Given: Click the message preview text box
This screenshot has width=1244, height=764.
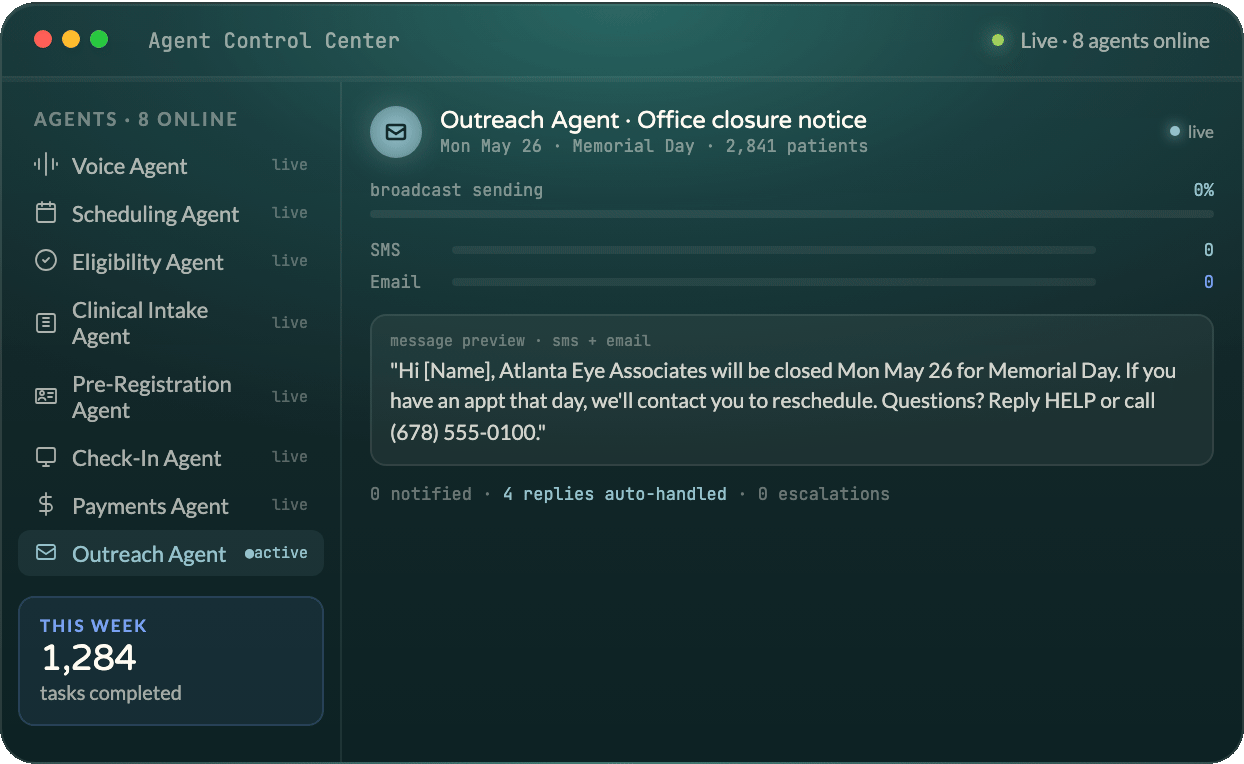Looking at the screenshot, I should [792, 390].
